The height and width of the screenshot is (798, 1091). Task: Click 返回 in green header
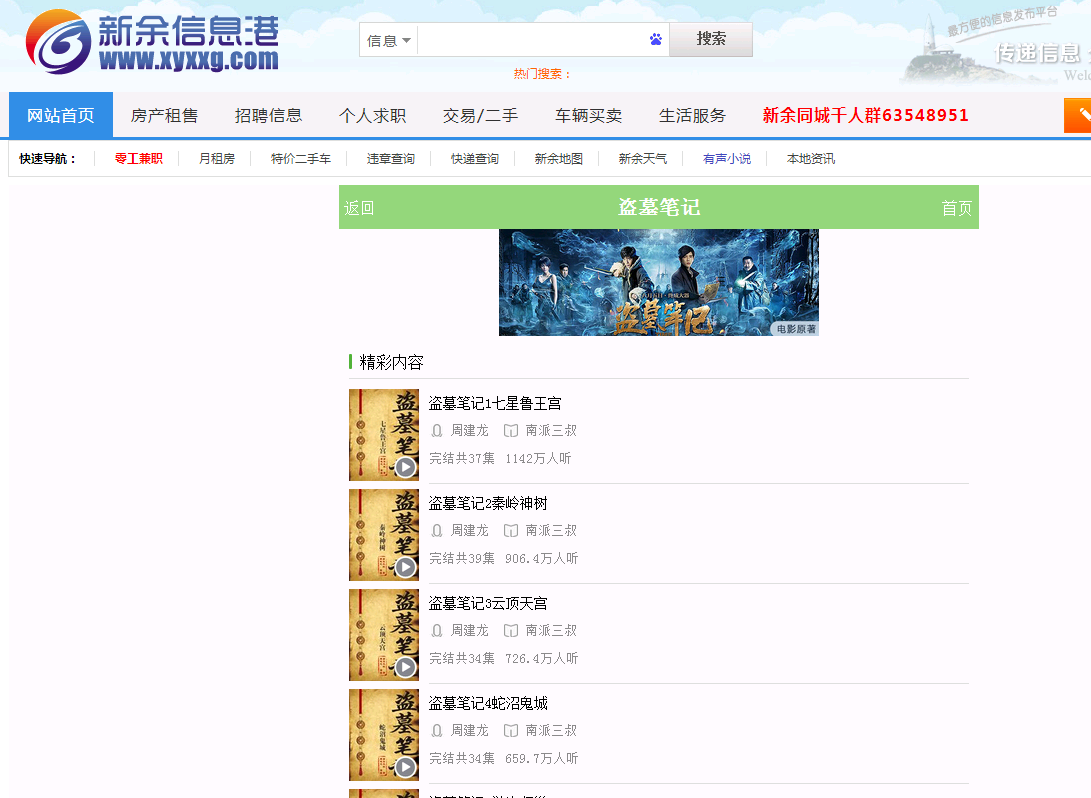click(359, 208)
